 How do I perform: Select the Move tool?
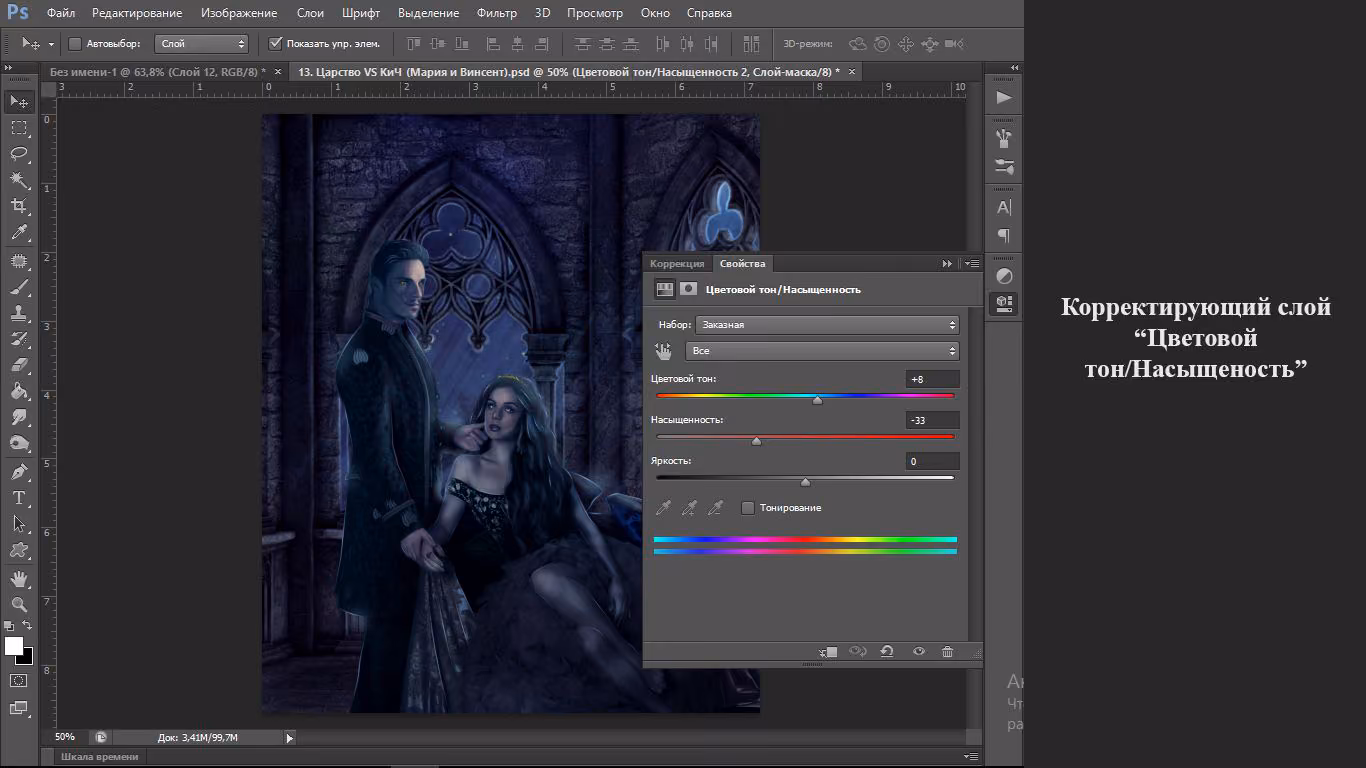[19, 101]
